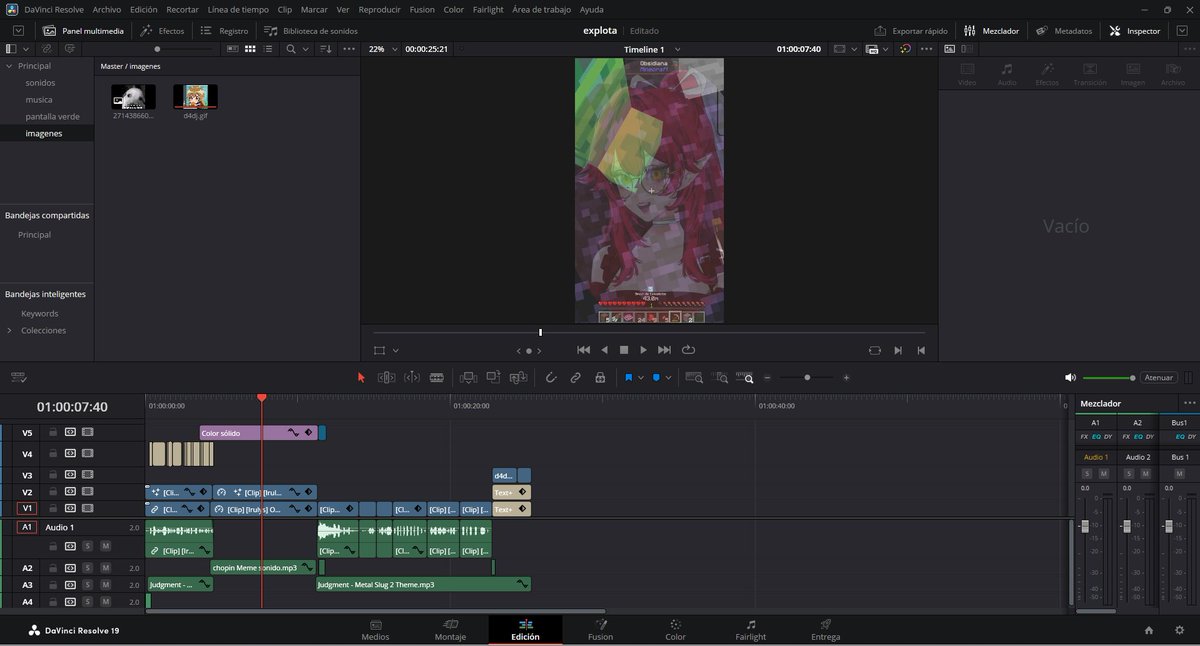
Task: Open the Fairlight menu in menu bar
Action: 489,9
